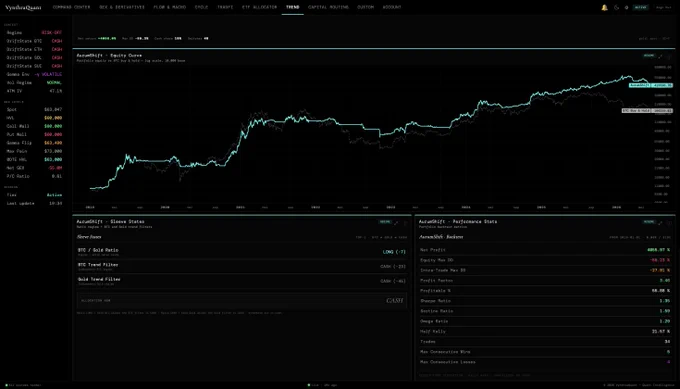Open the Capital Routing tab
Viewport: 680px width, 389px height.
(x=328, y=7)
